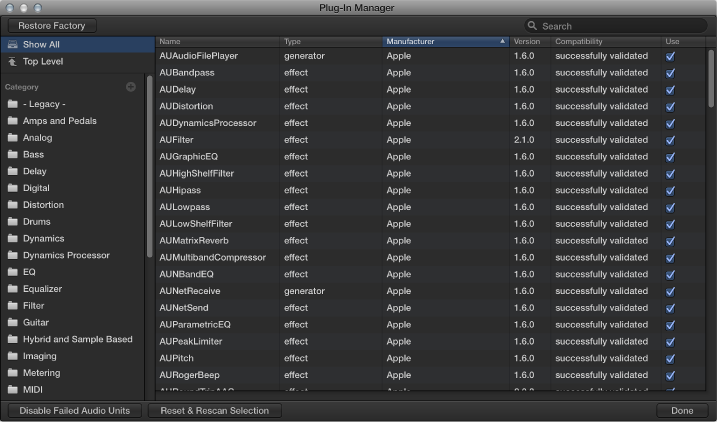Click the Hybrid and Sample Based folder icon

pos(13,339)
